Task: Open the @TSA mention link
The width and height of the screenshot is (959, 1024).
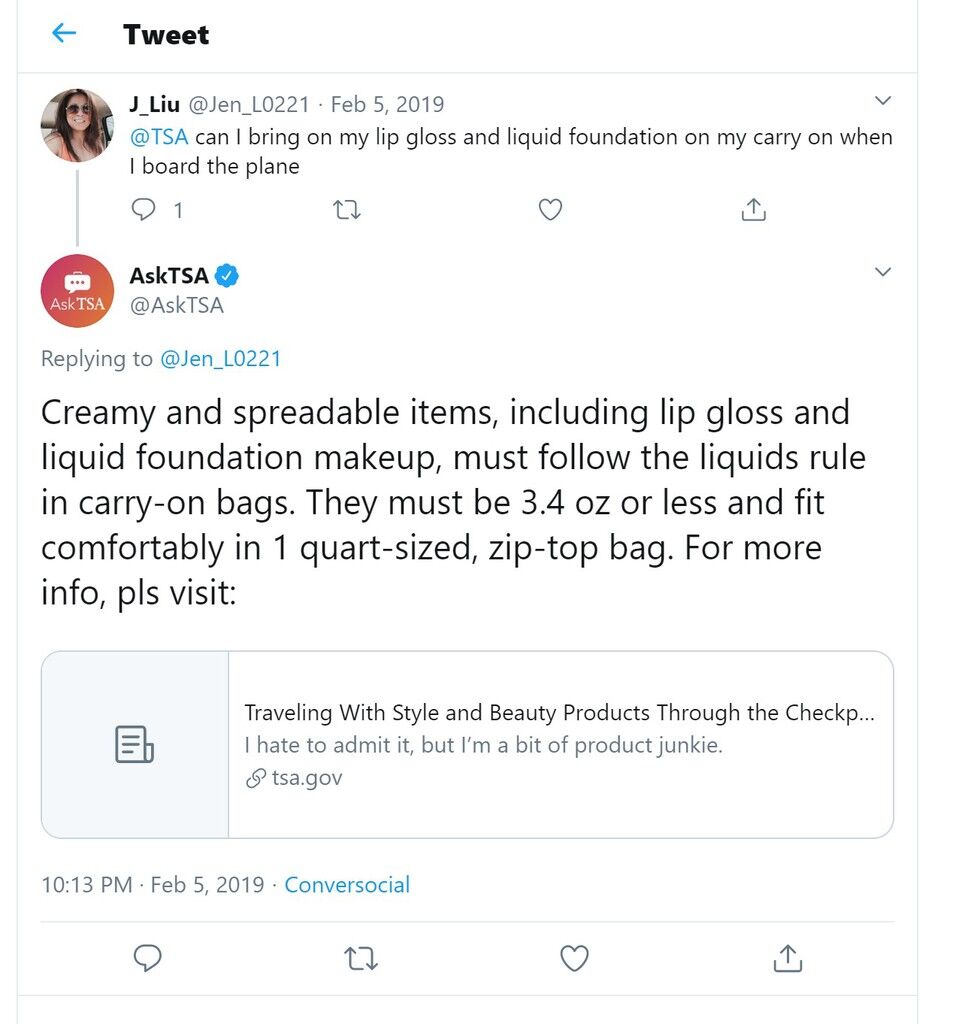Action: [x=159, y=137]
